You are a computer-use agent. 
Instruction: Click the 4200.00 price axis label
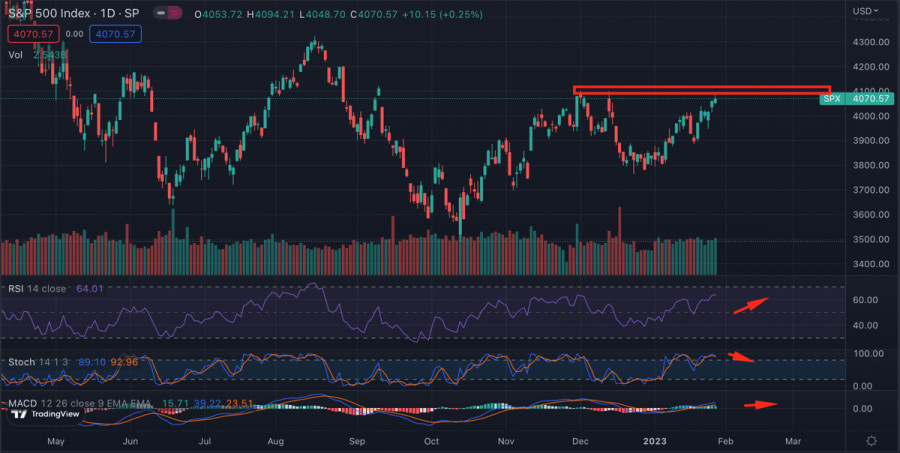pos(870,67)
